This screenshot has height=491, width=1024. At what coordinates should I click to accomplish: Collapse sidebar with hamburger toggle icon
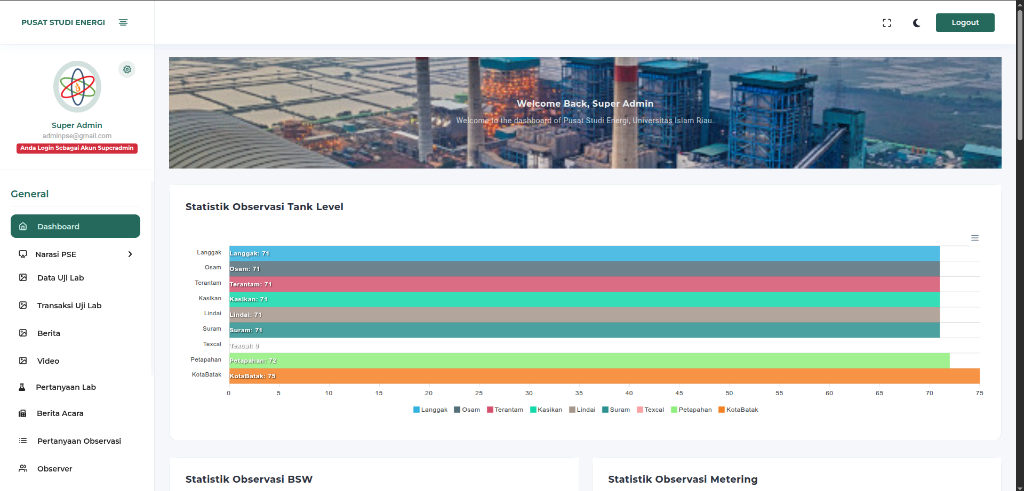click(x=123, y=22)
